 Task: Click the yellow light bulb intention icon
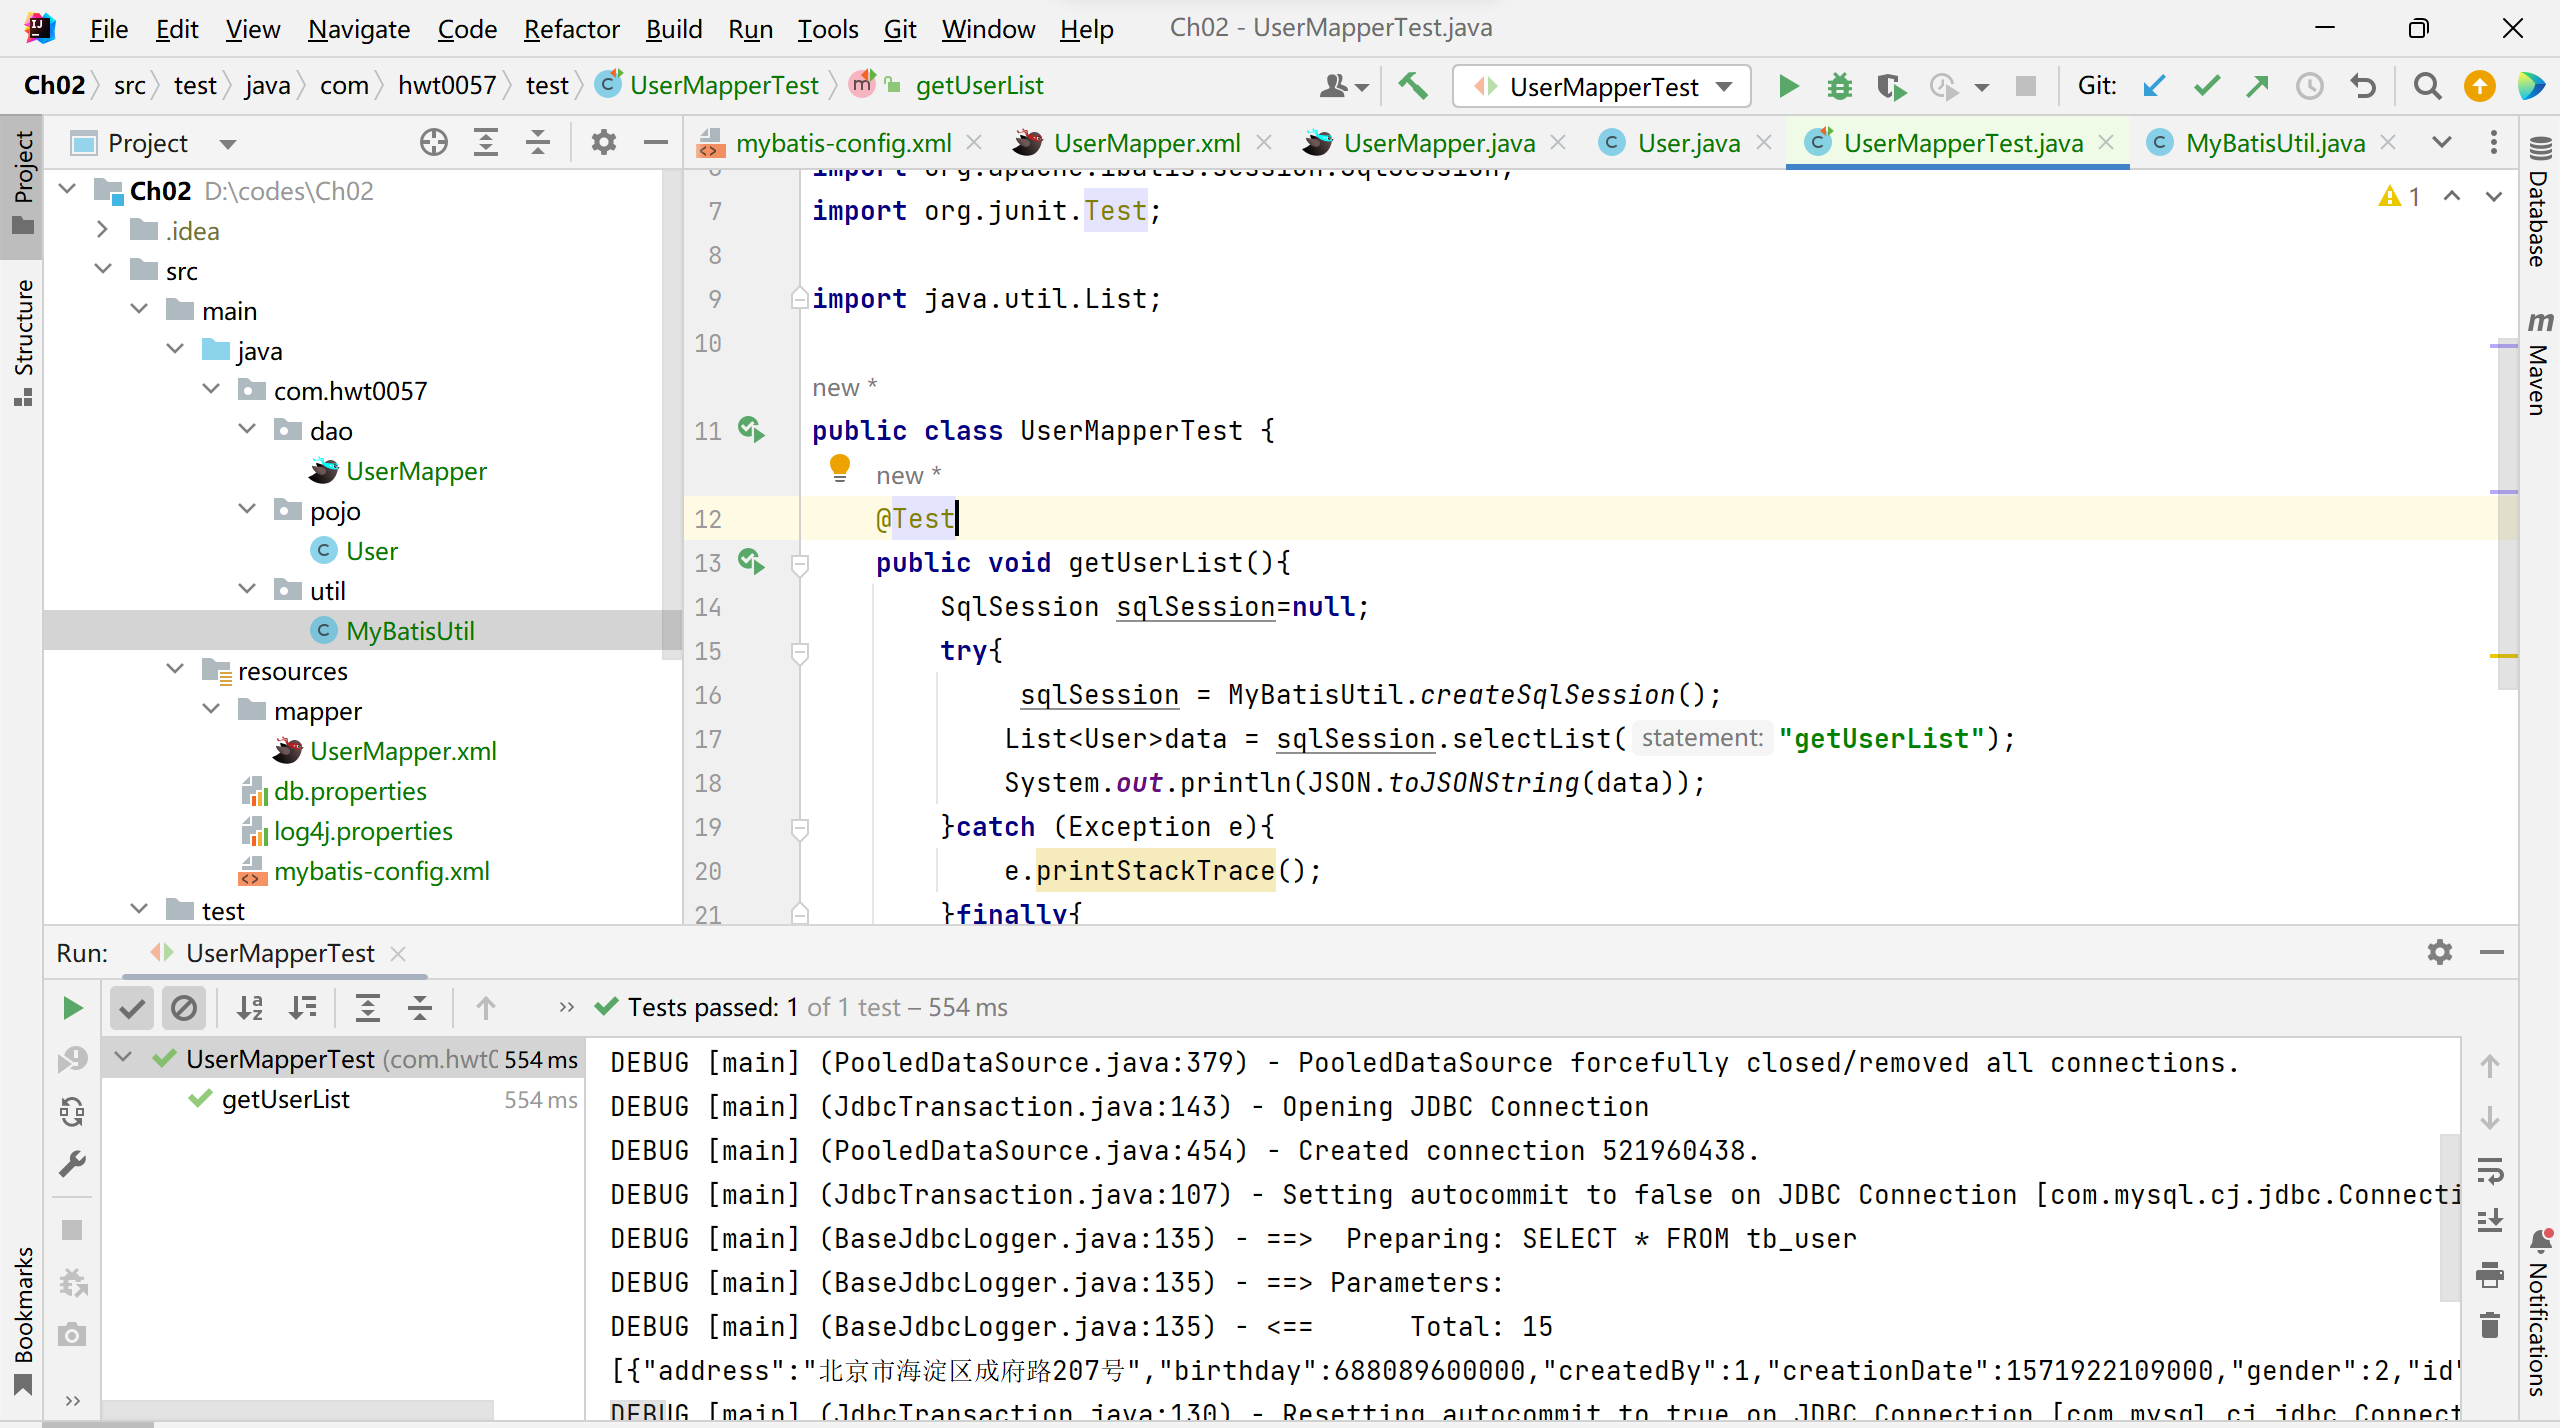click(840, 469)
